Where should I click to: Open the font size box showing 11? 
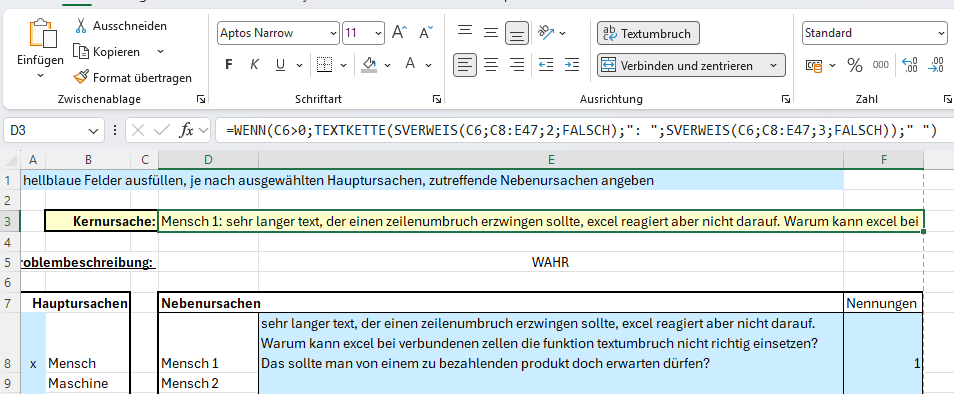coord(363,33)
